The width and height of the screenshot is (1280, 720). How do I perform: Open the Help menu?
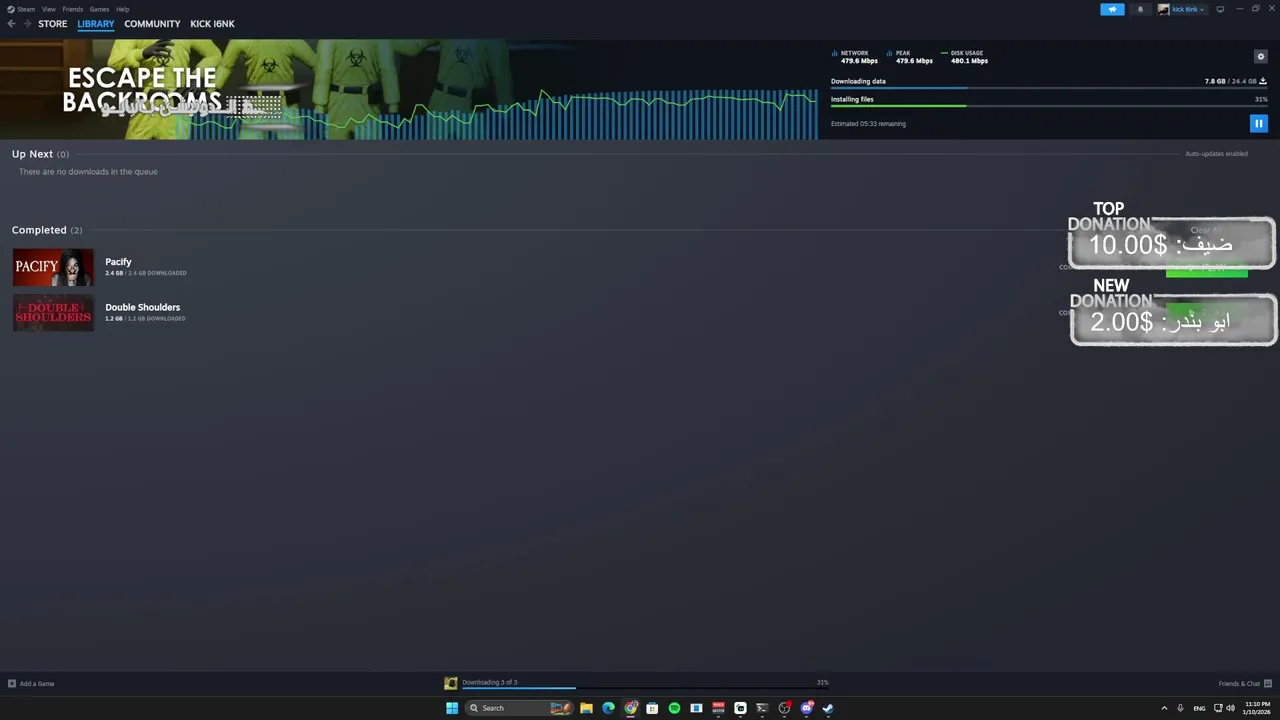(122, 9)
